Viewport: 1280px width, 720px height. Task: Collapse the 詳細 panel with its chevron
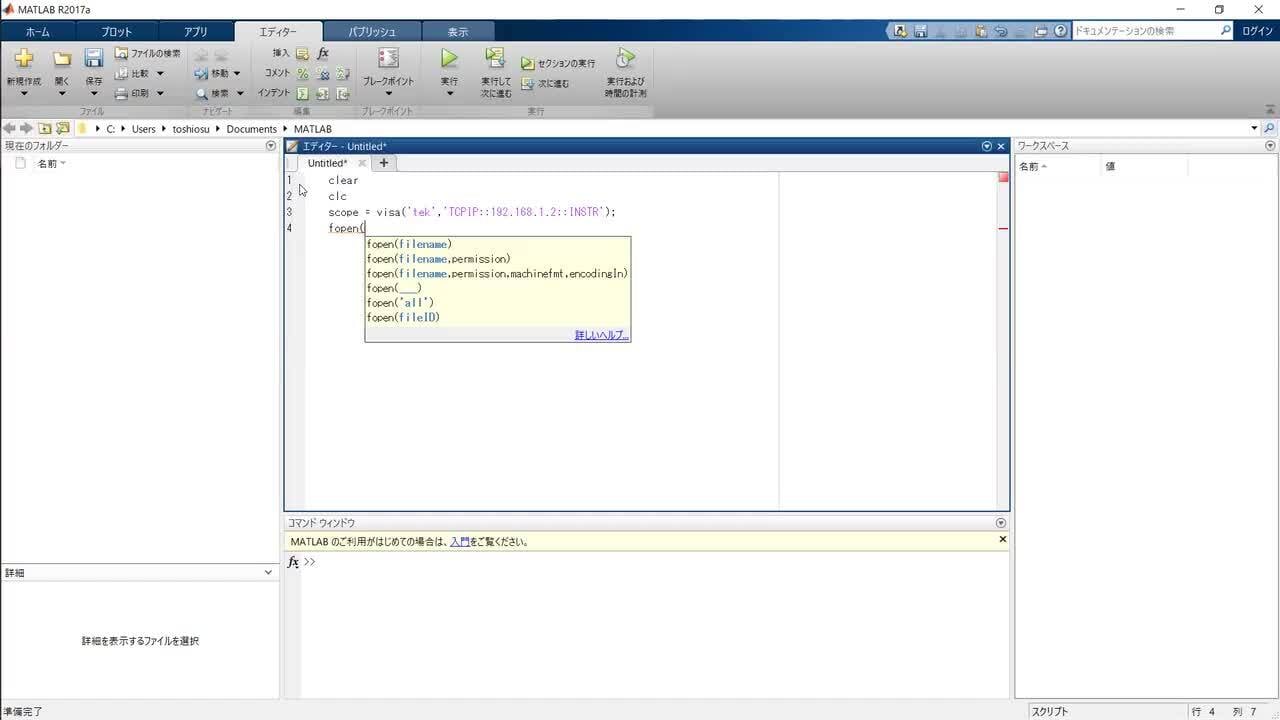coord(268,572)
